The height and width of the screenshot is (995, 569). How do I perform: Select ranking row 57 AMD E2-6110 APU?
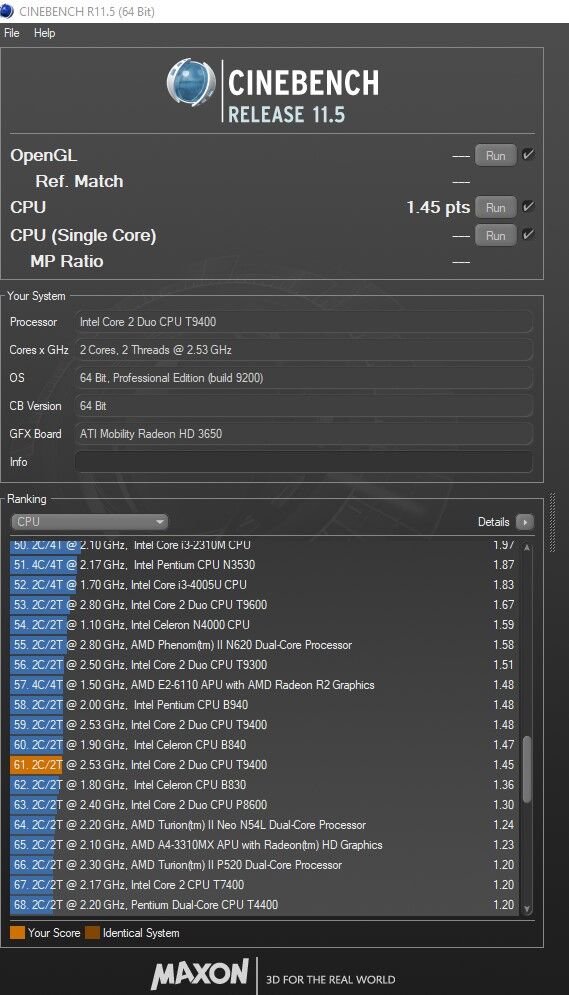click(x=265, y=685)
